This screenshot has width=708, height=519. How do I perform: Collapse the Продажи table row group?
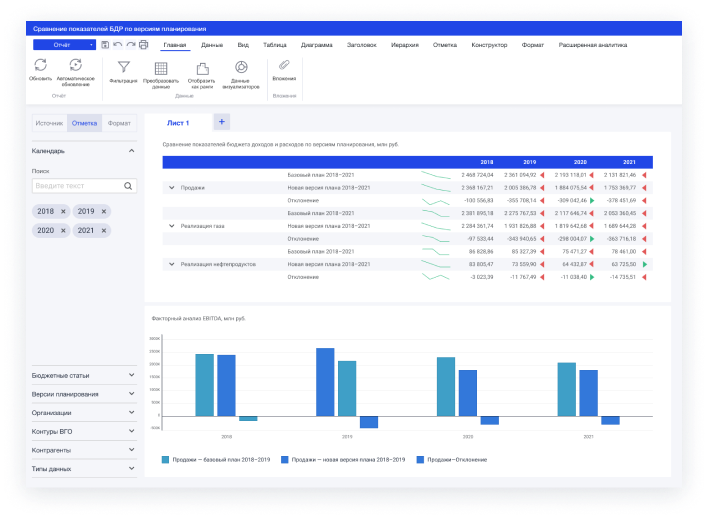[x=172, y=187]
